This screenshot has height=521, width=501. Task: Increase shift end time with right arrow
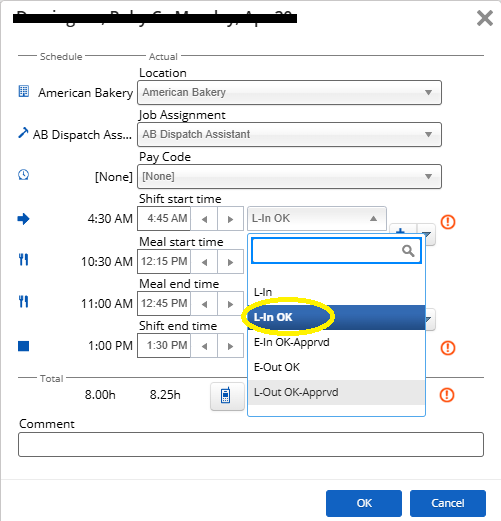tap(230, 346)
